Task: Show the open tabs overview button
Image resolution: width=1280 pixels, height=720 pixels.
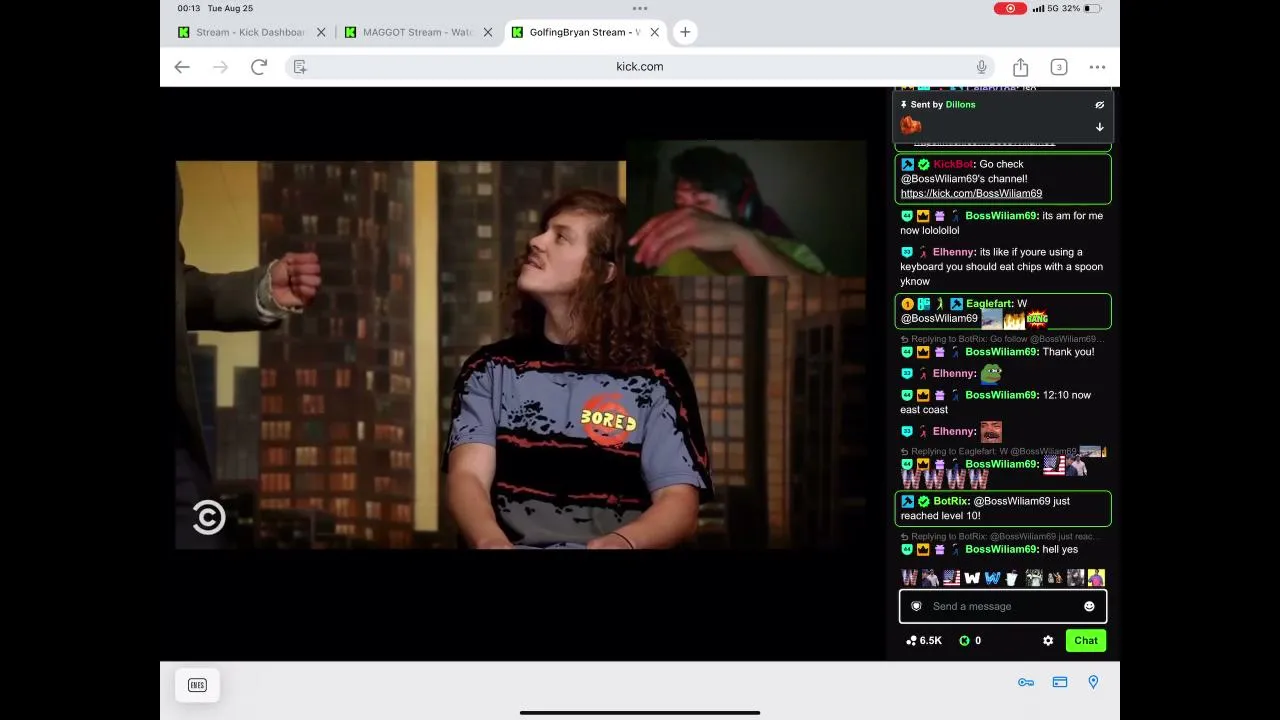Action: coord(1059,67)
